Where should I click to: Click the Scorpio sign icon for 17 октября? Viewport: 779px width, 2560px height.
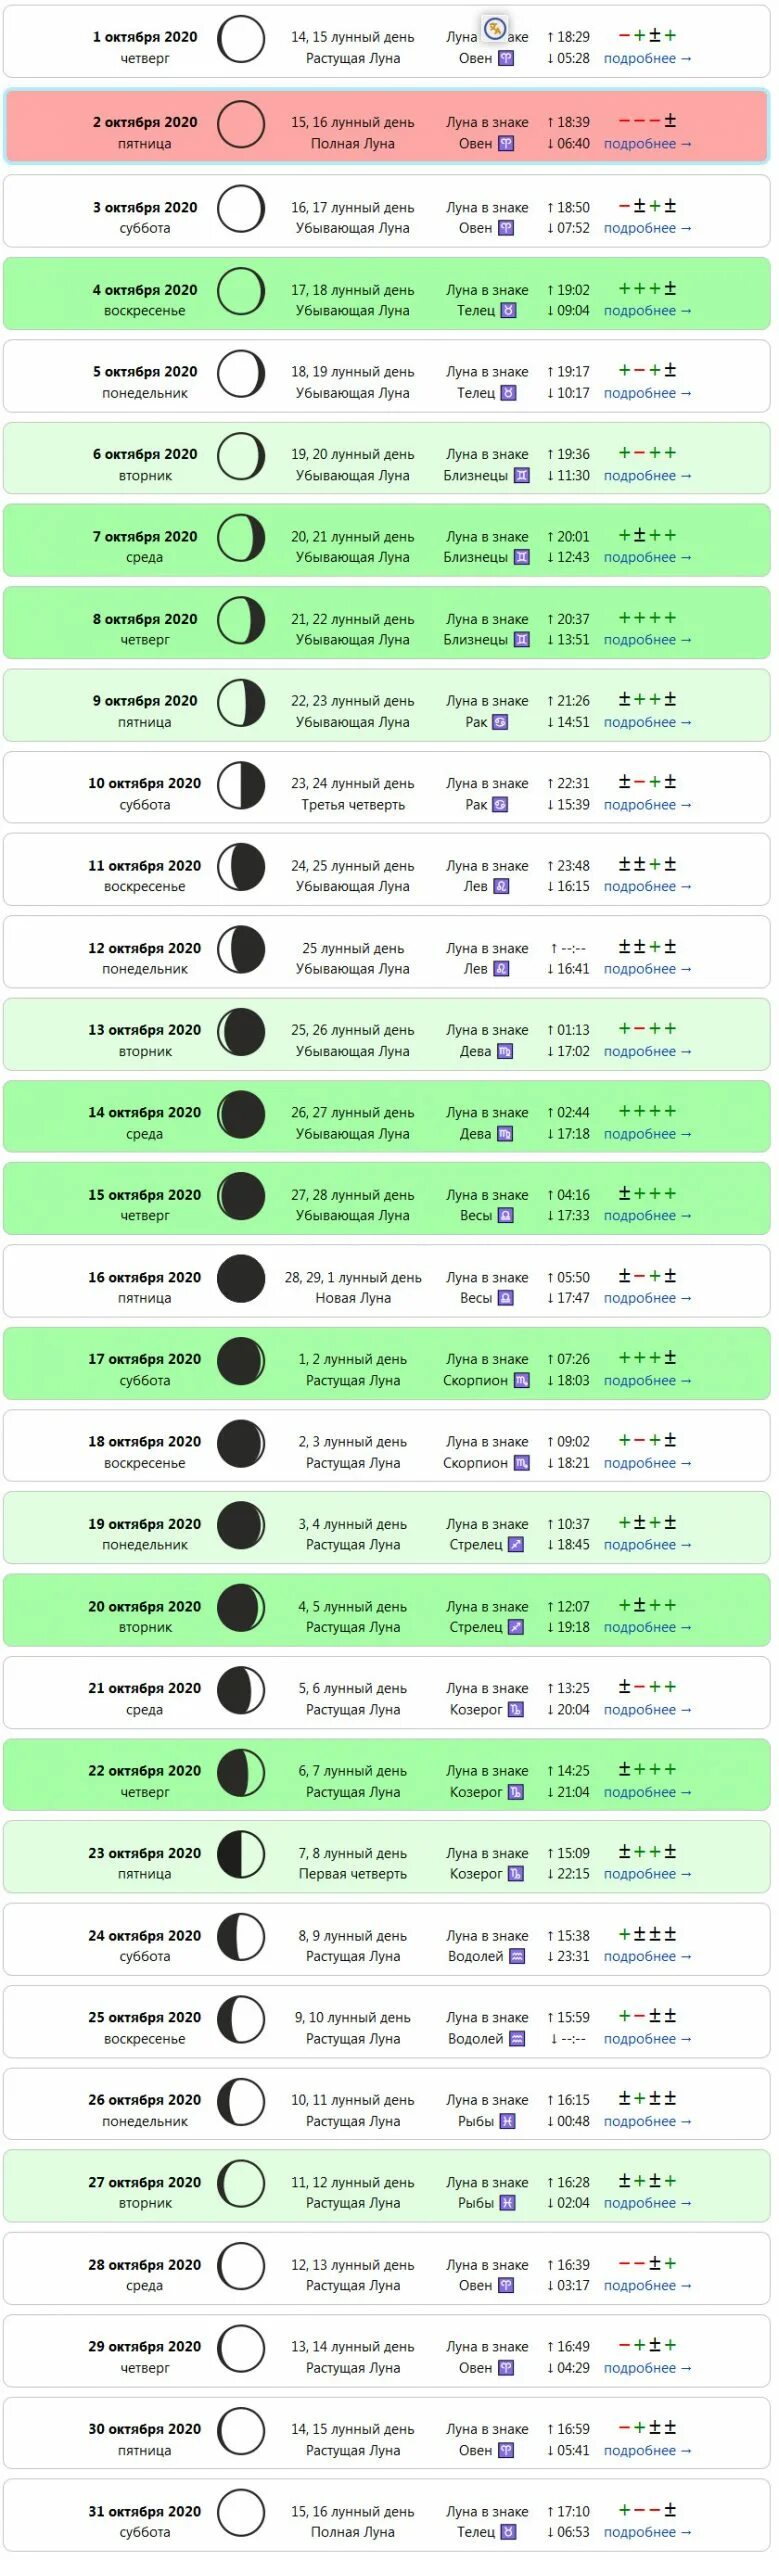[x=521, y=1381]
